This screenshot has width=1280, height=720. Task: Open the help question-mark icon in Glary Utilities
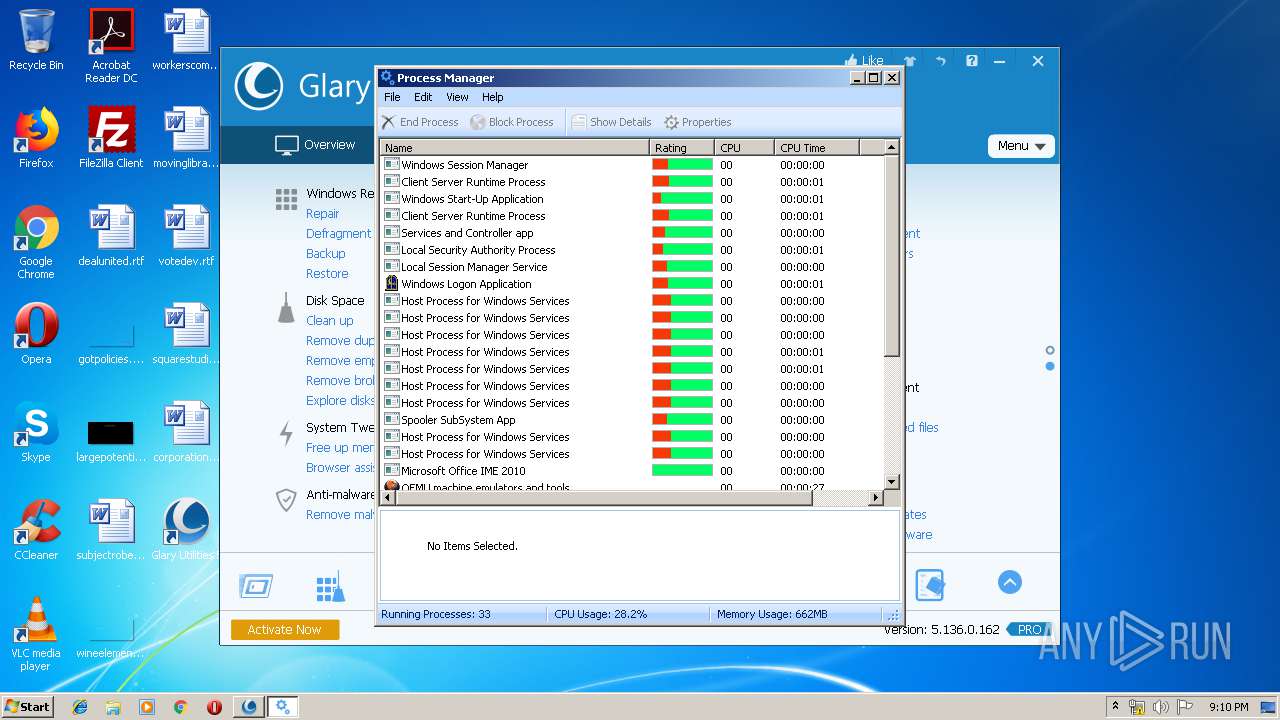[x=971, y=61]
